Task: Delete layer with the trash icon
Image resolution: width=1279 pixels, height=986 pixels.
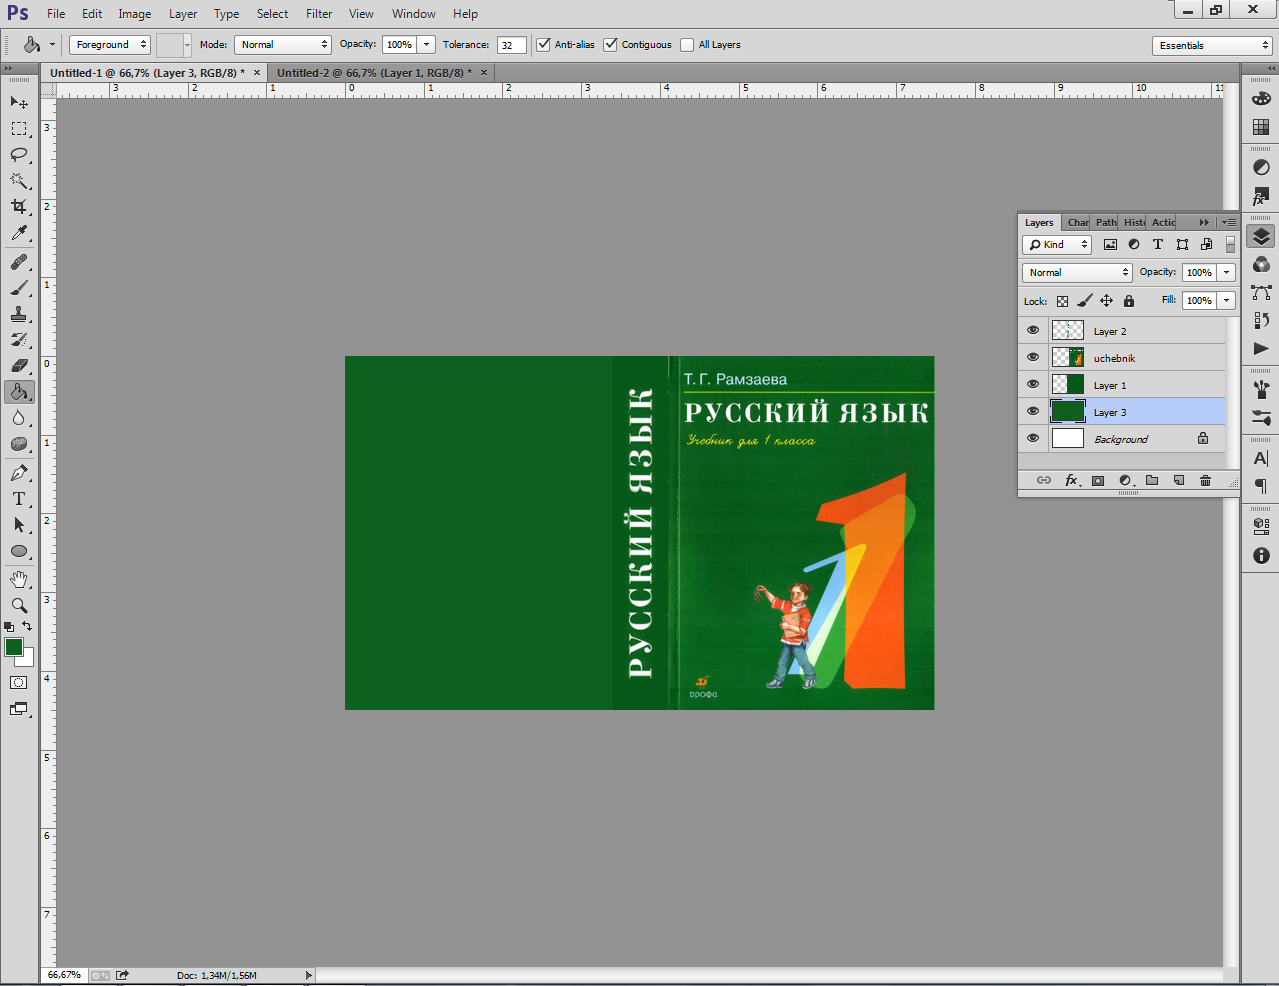Action: (x=1206, y=480)
